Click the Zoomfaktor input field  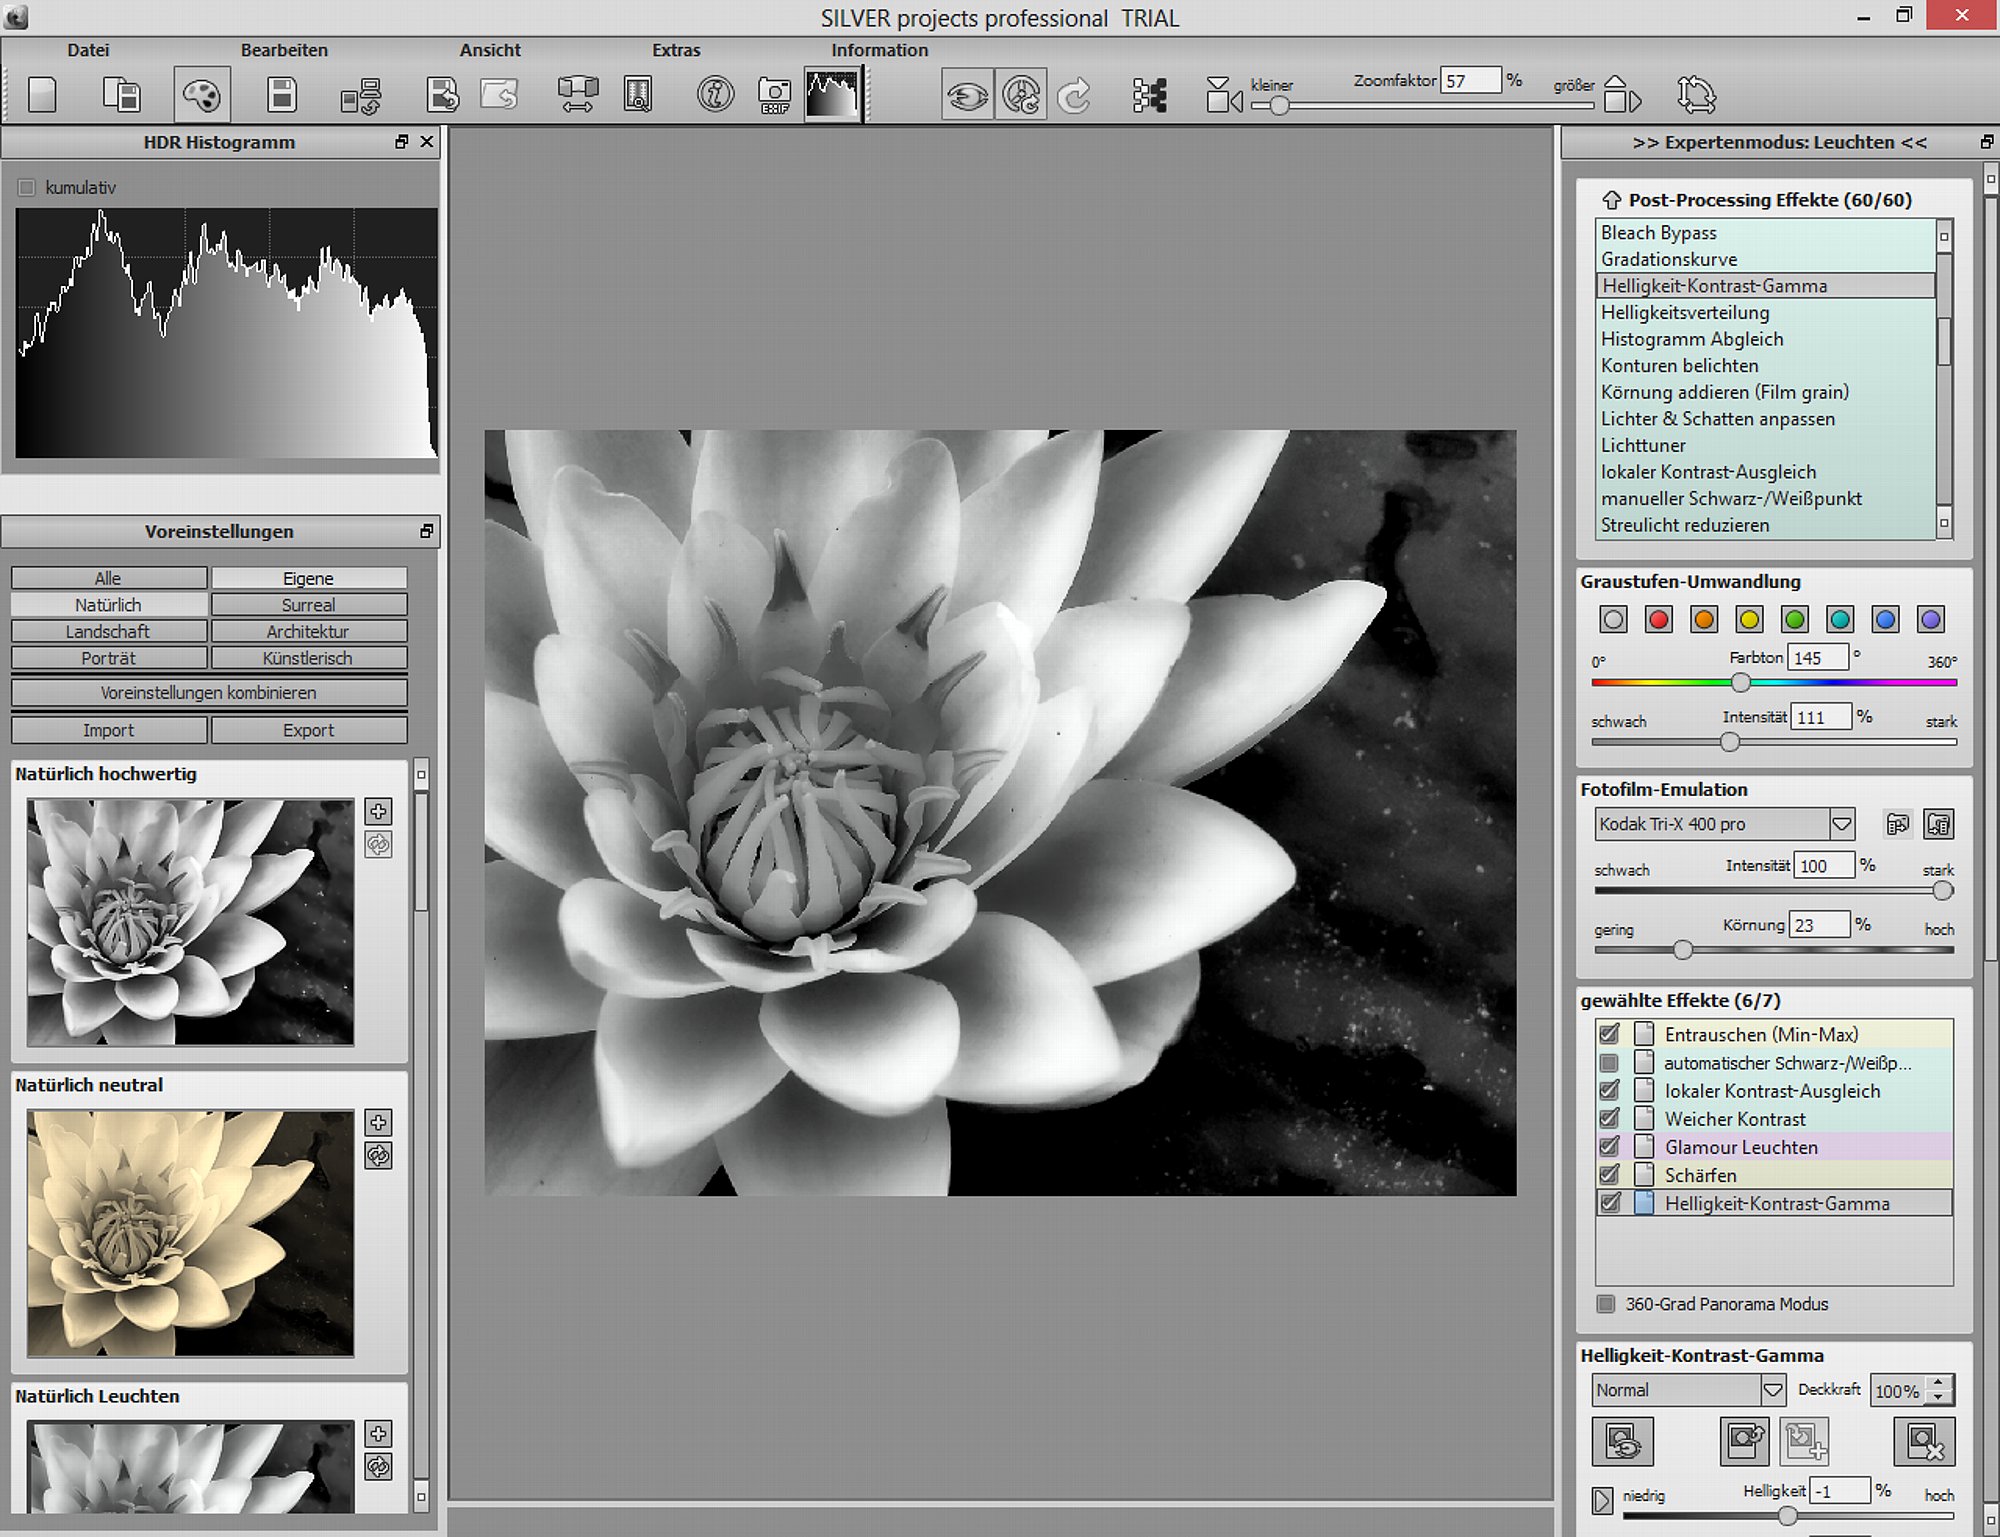[1470, 81]
